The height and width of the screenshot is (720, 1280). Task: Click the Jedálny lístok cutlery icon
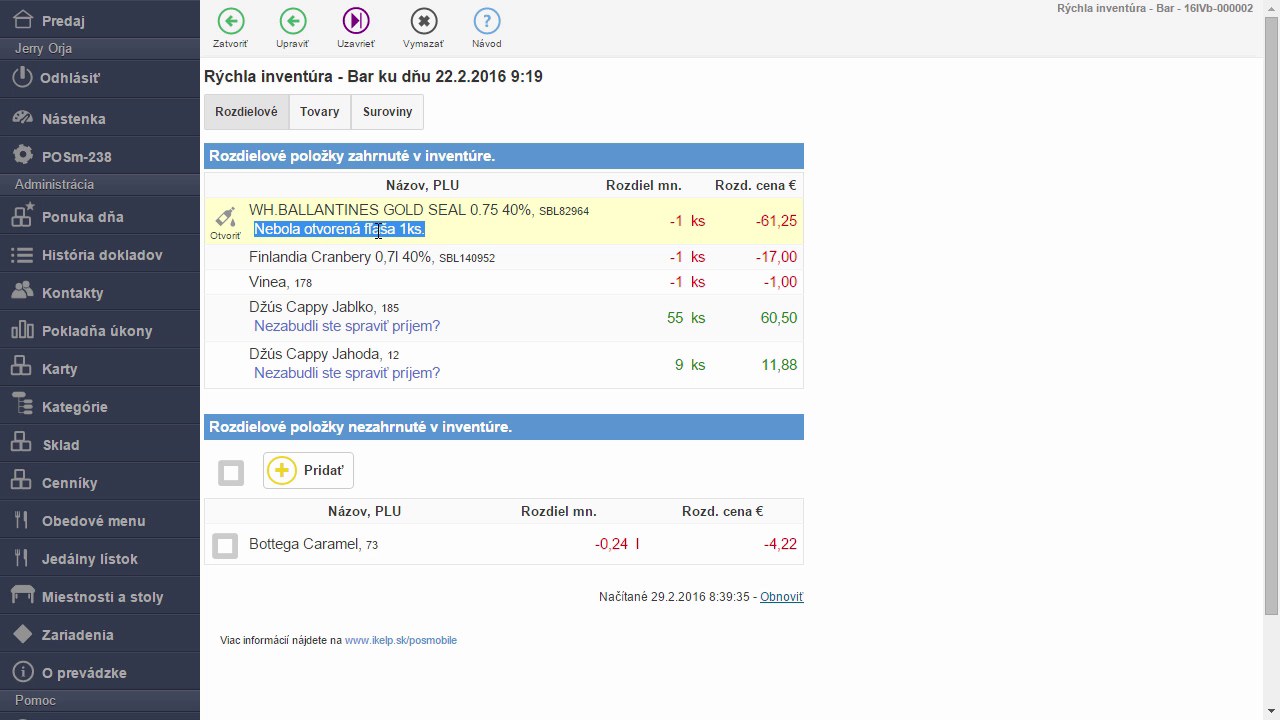(22, 558)
